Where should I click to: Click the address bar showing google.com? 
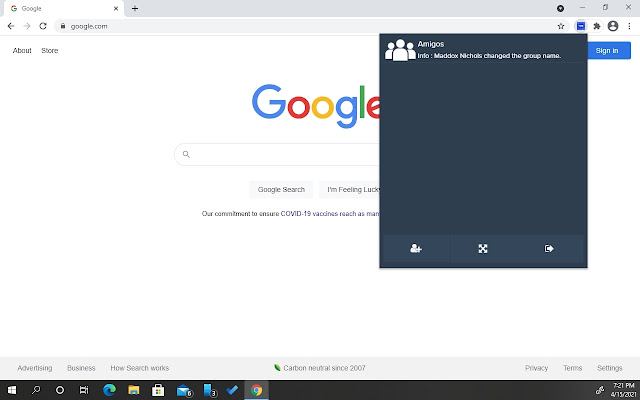[x=310, y=26]
